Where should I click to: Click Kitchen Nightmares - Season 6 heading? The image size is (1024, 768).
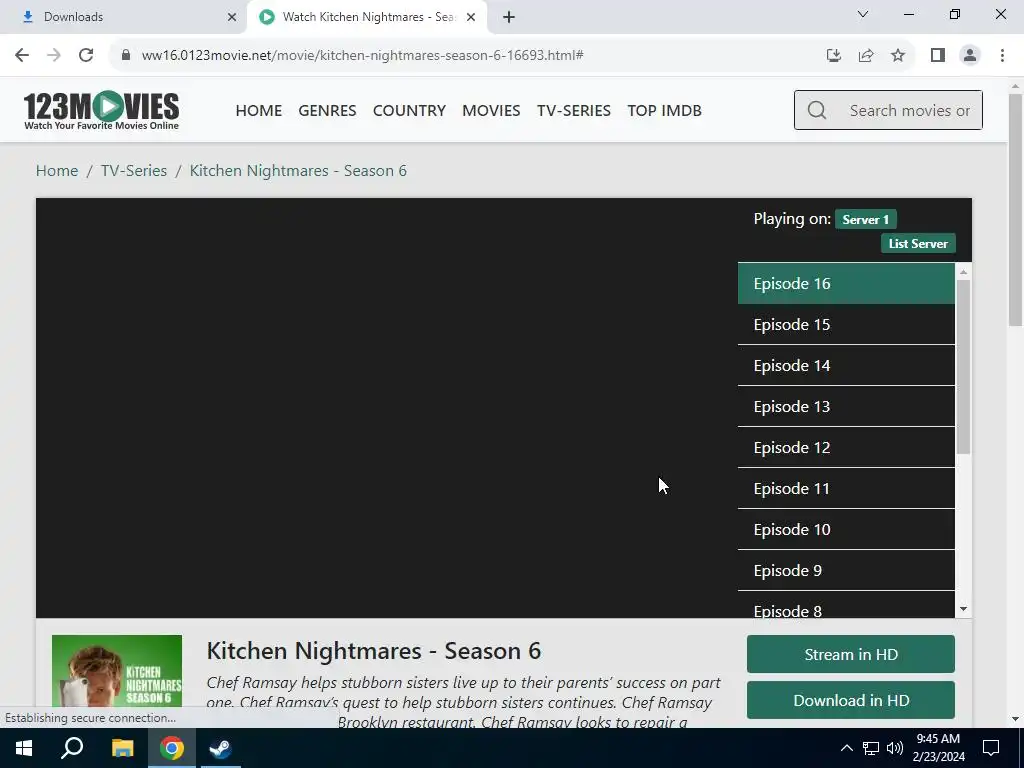(374, 651)
